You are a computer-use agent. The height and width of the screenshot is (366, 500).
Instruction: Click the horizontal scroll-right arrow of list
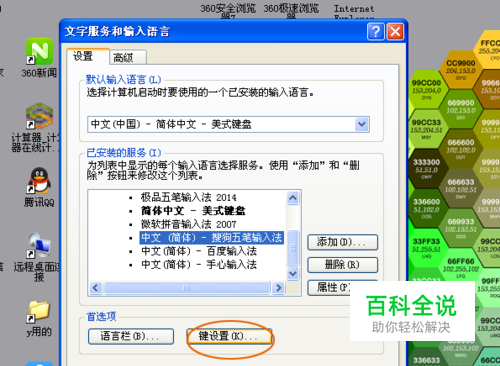(278, 288)
